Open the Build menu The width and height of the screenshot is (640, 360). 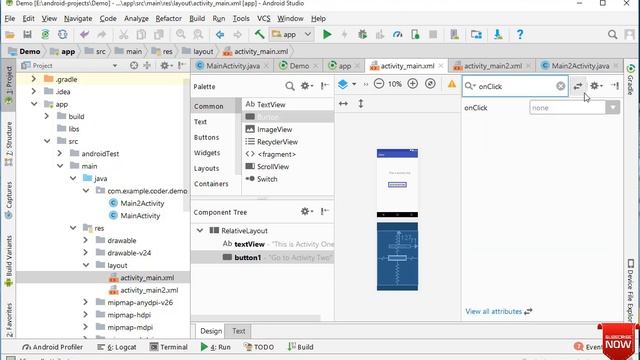coord(197,19)
